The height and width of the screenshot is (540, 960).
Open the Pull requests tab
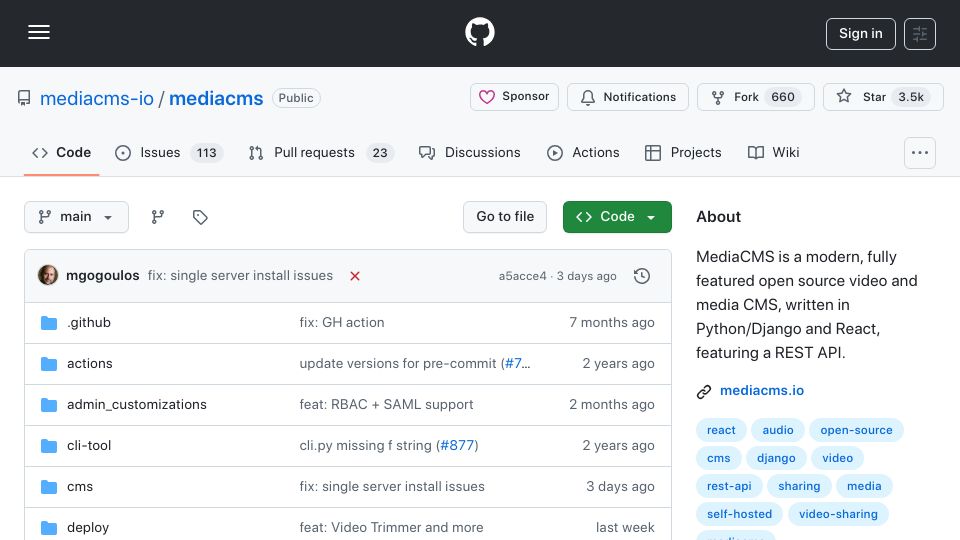click(x=321, y=152)
